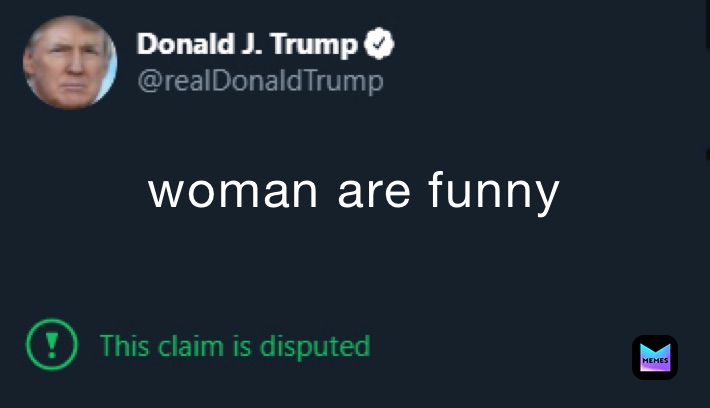The height and width of the screenshot is (408, 710).
Task: Click the '@' symbol in the handle
Action: (x=145, y=81)
